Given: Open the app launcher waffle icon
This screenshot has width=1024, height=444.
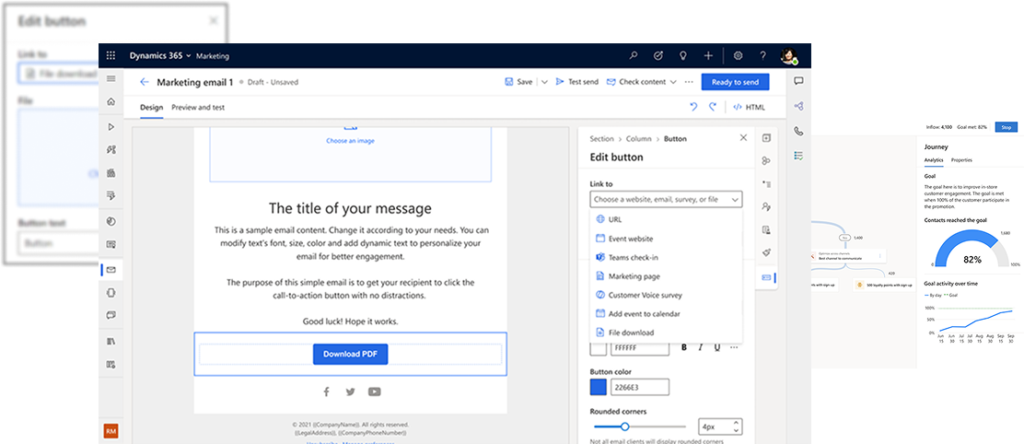Looking at the screenshot, I should point(111,56).
